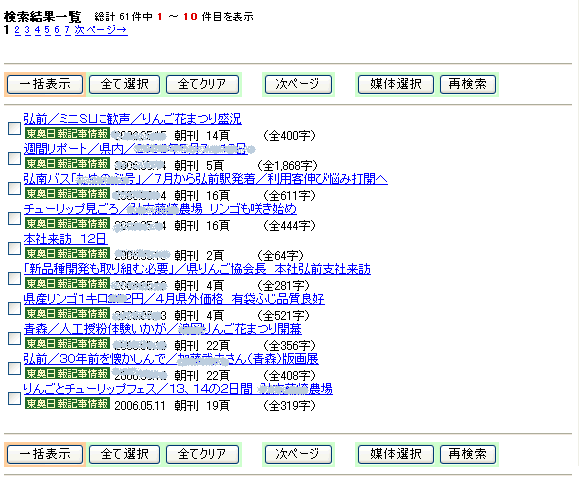Click the bottom 全てクリア button

tap(202, 454)
